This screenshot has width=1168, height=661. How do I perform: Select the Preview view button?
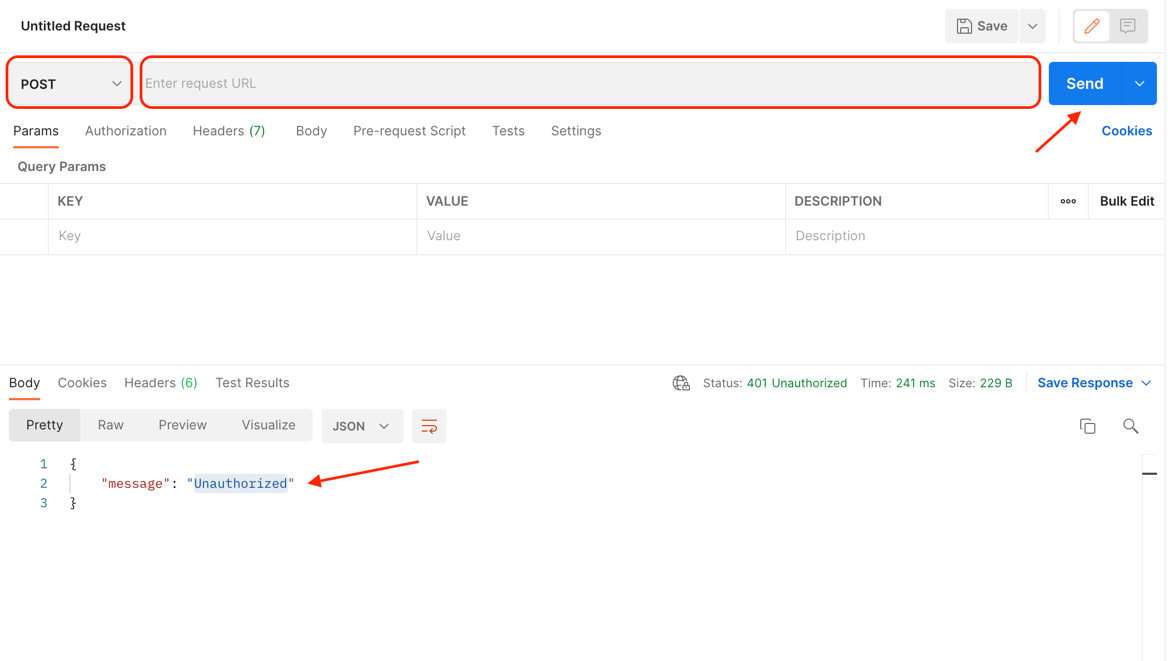click(182, 426)
